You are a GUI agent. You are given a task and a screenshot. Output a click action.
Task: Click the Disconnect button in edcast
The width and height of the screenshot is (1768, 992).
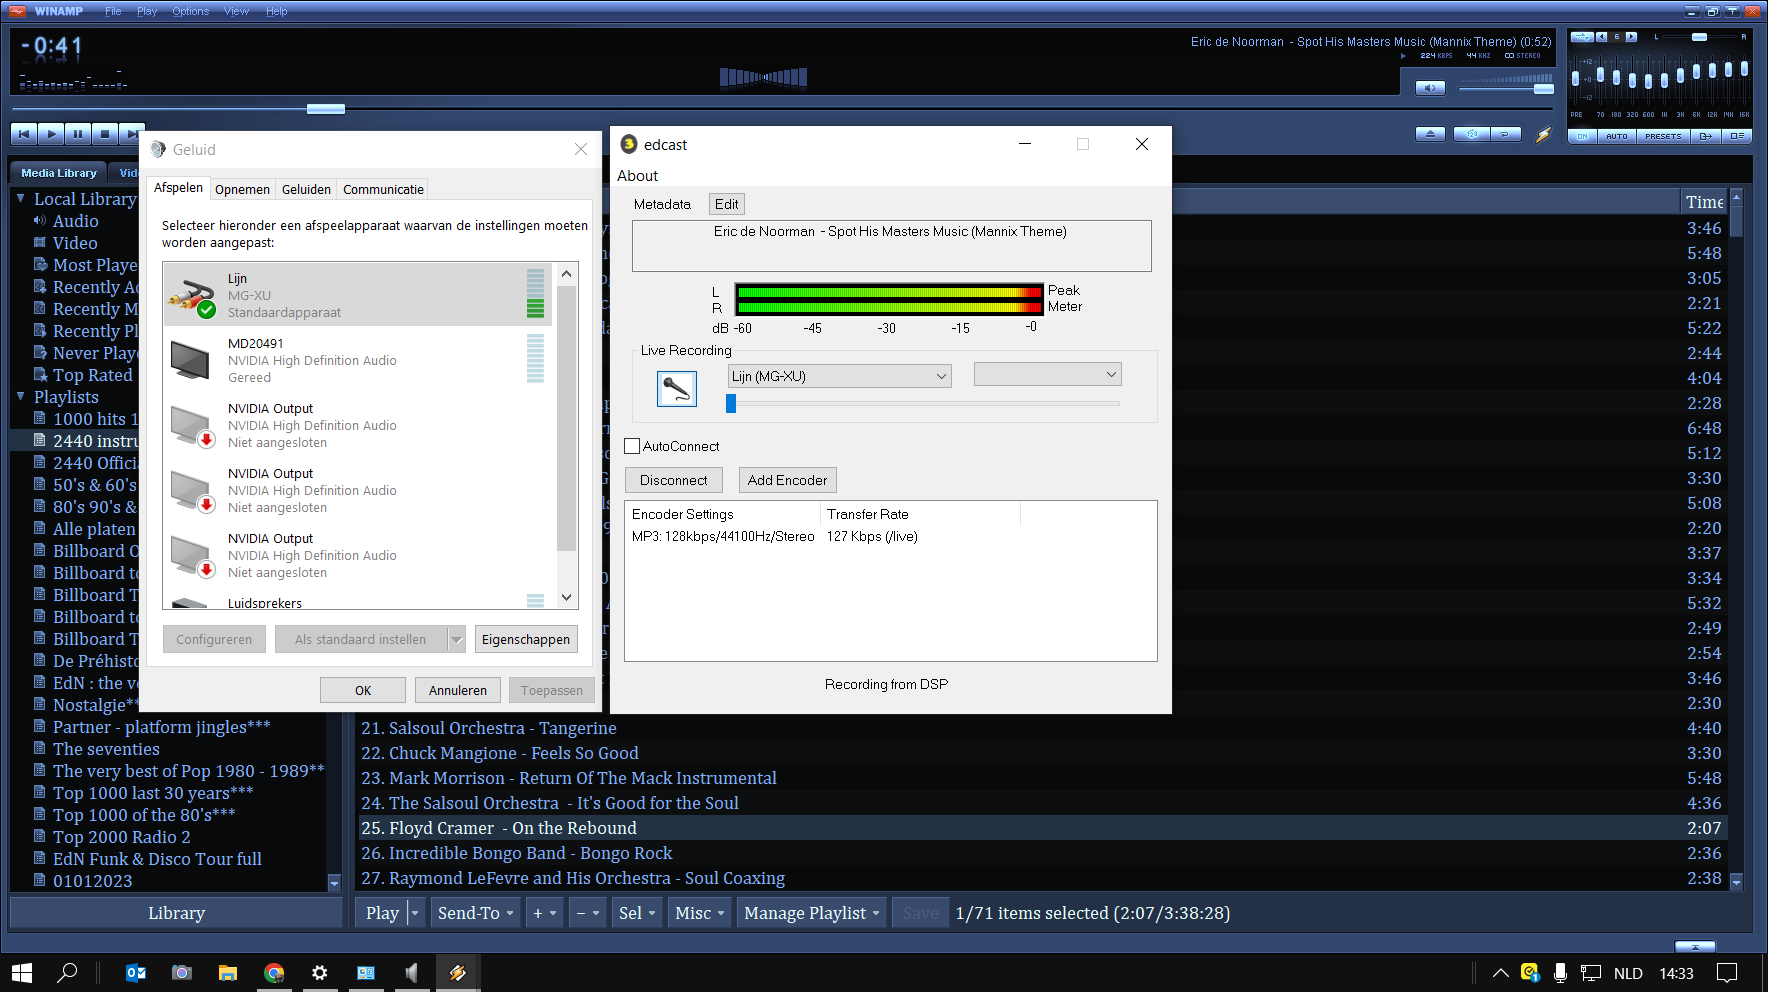673,480
